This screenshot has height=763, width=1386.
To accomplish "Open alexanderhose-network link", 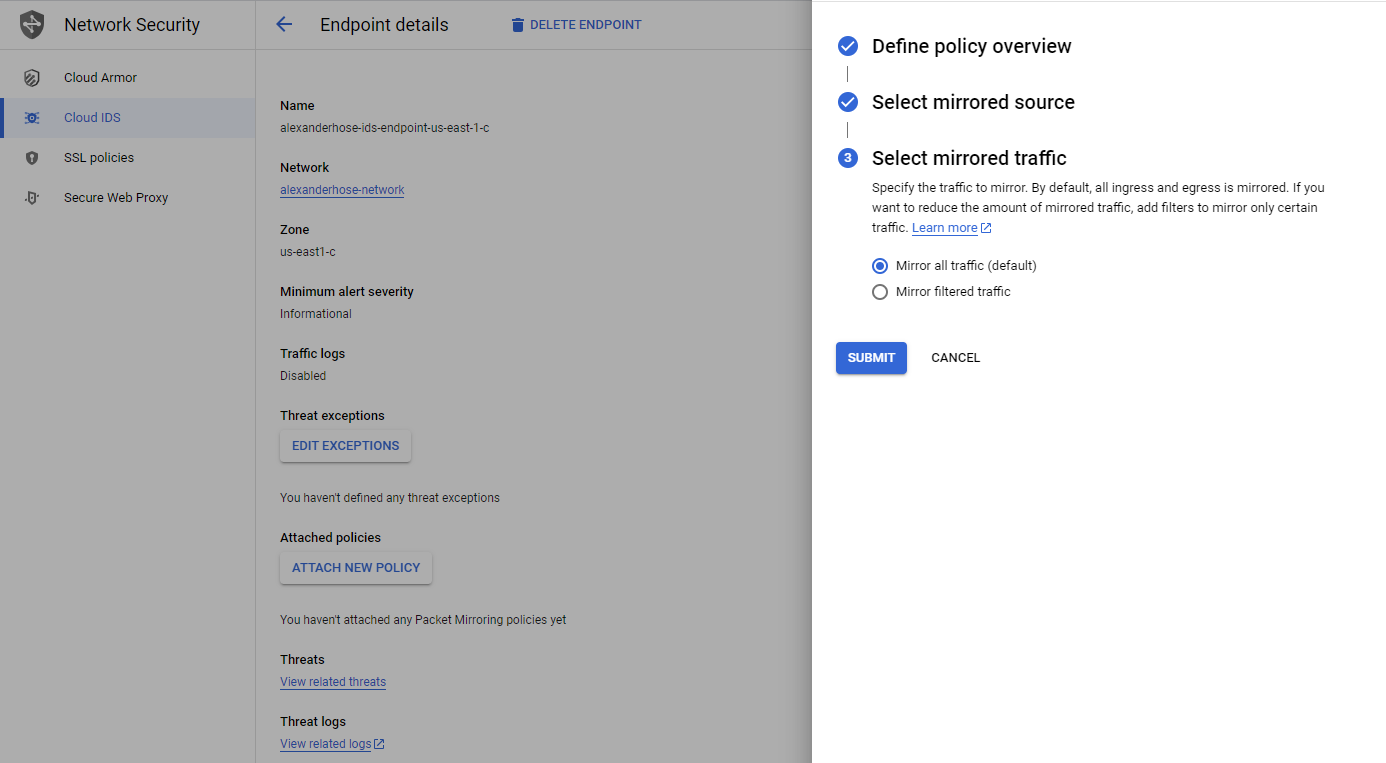I will (x=342, y=190).
